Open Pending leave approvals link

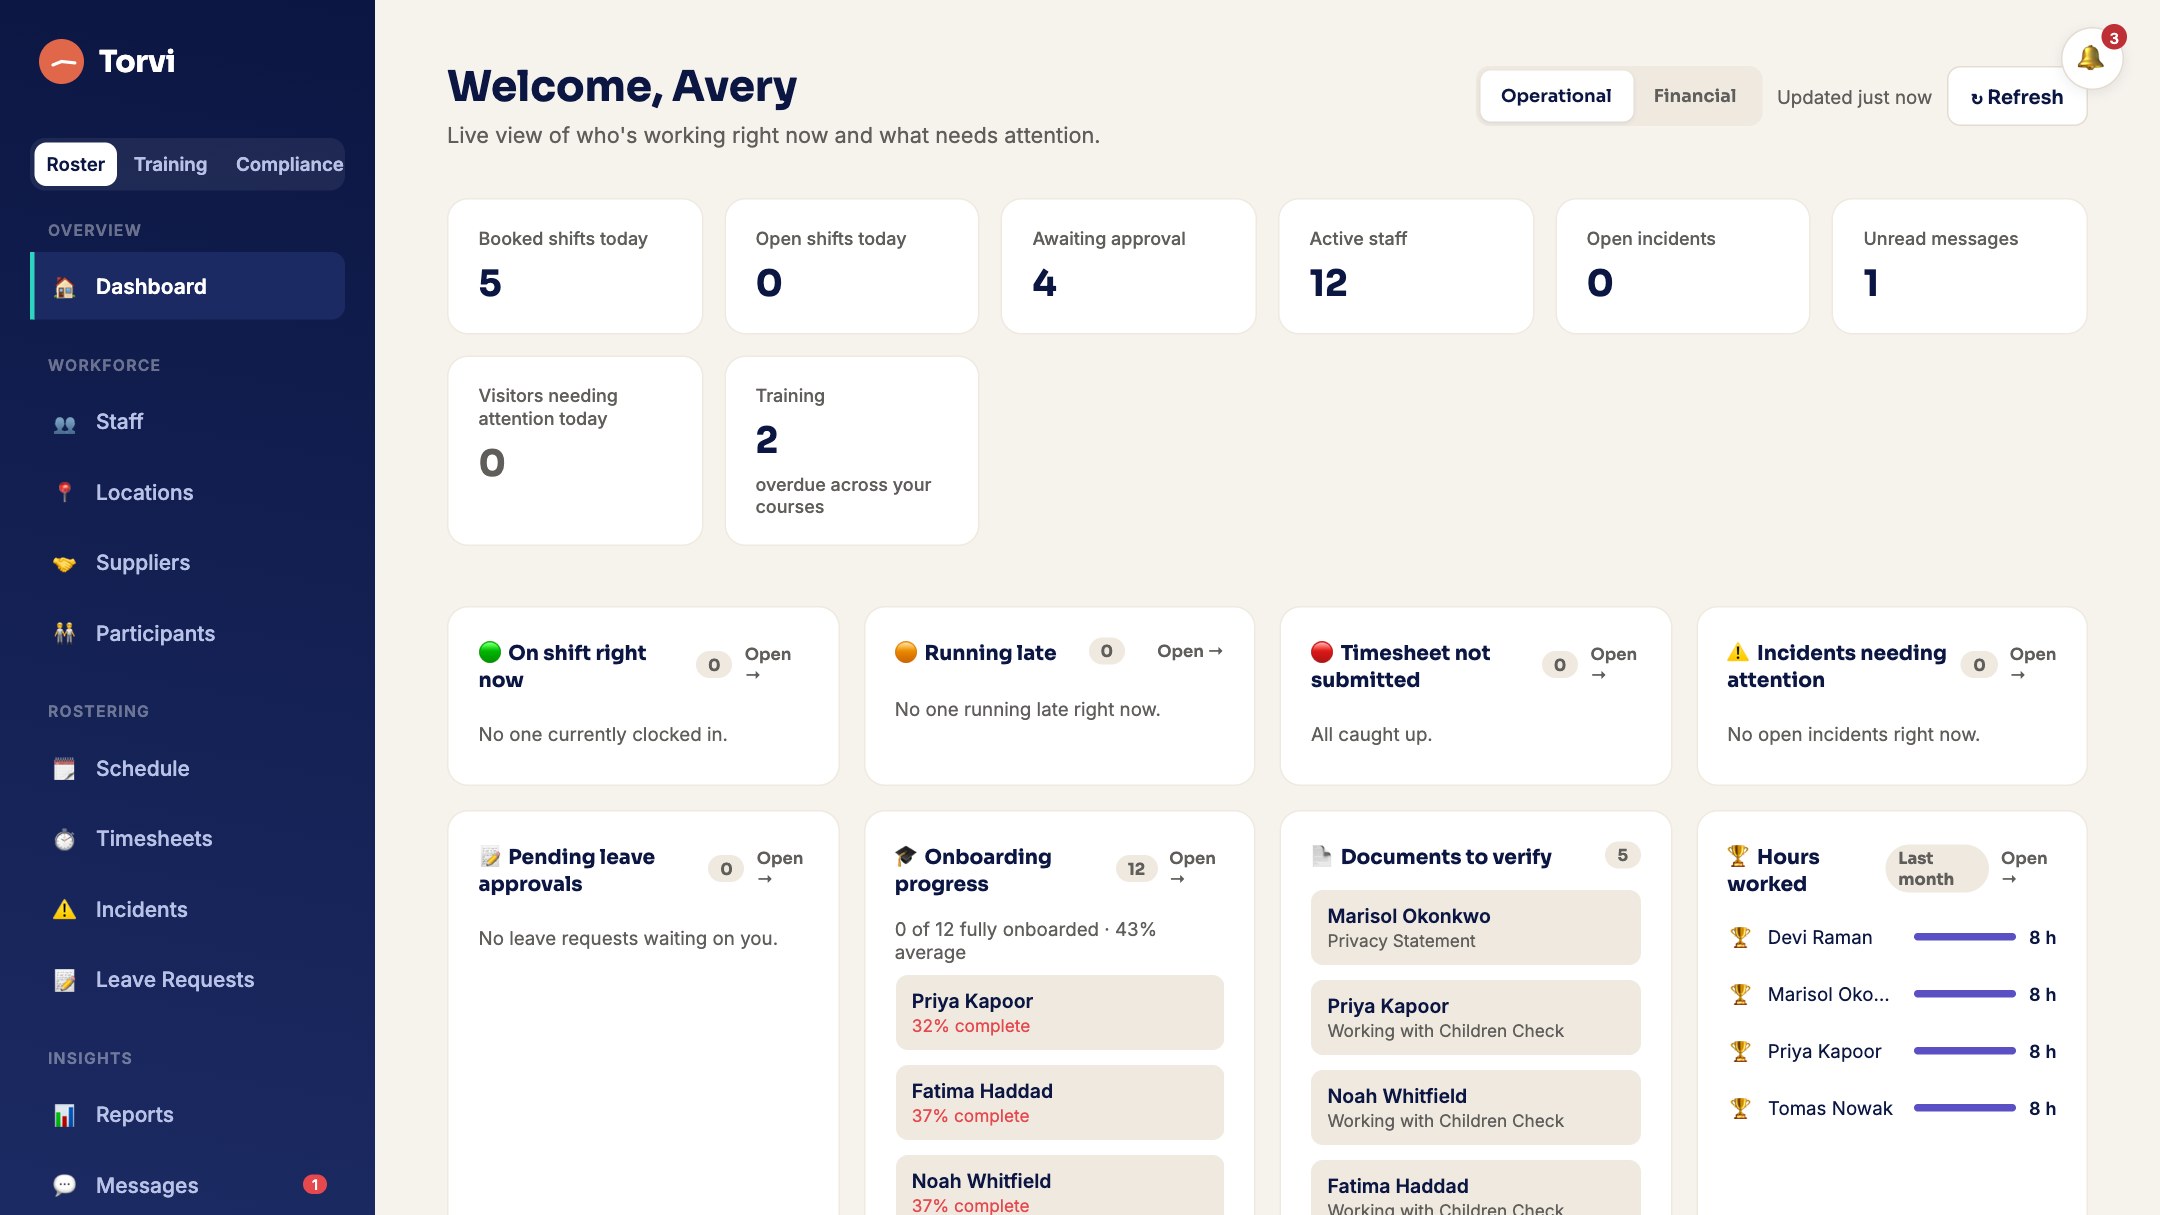click(x=780, y=867)
